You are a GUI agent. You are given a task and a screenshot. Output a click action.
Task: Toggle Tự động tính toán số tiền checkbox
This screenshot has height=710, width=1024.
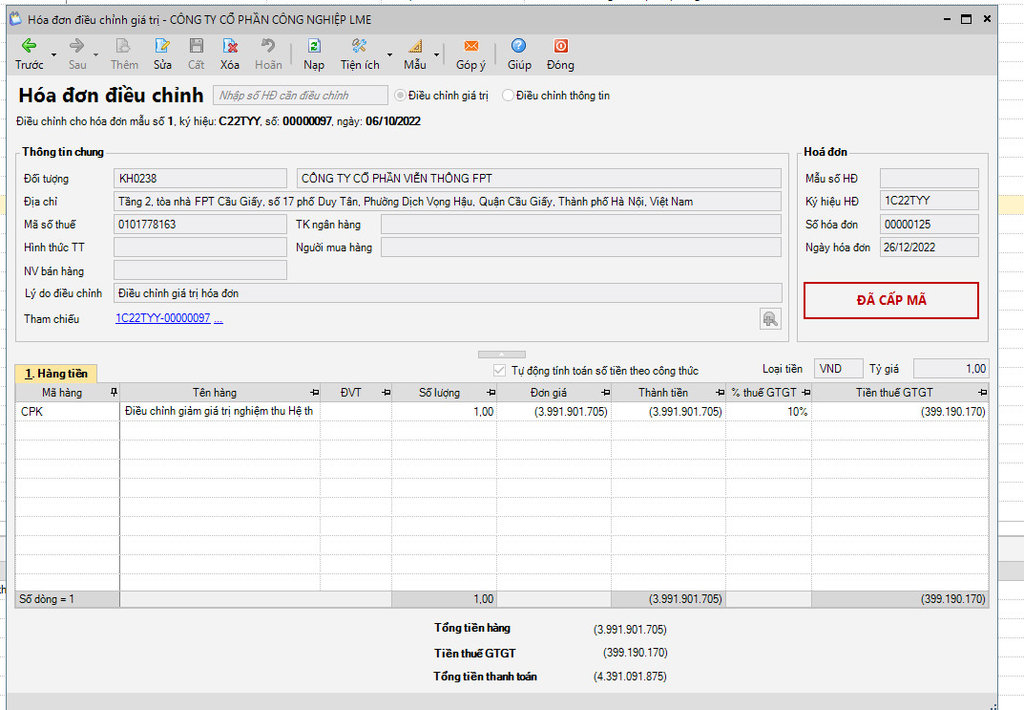500,370
